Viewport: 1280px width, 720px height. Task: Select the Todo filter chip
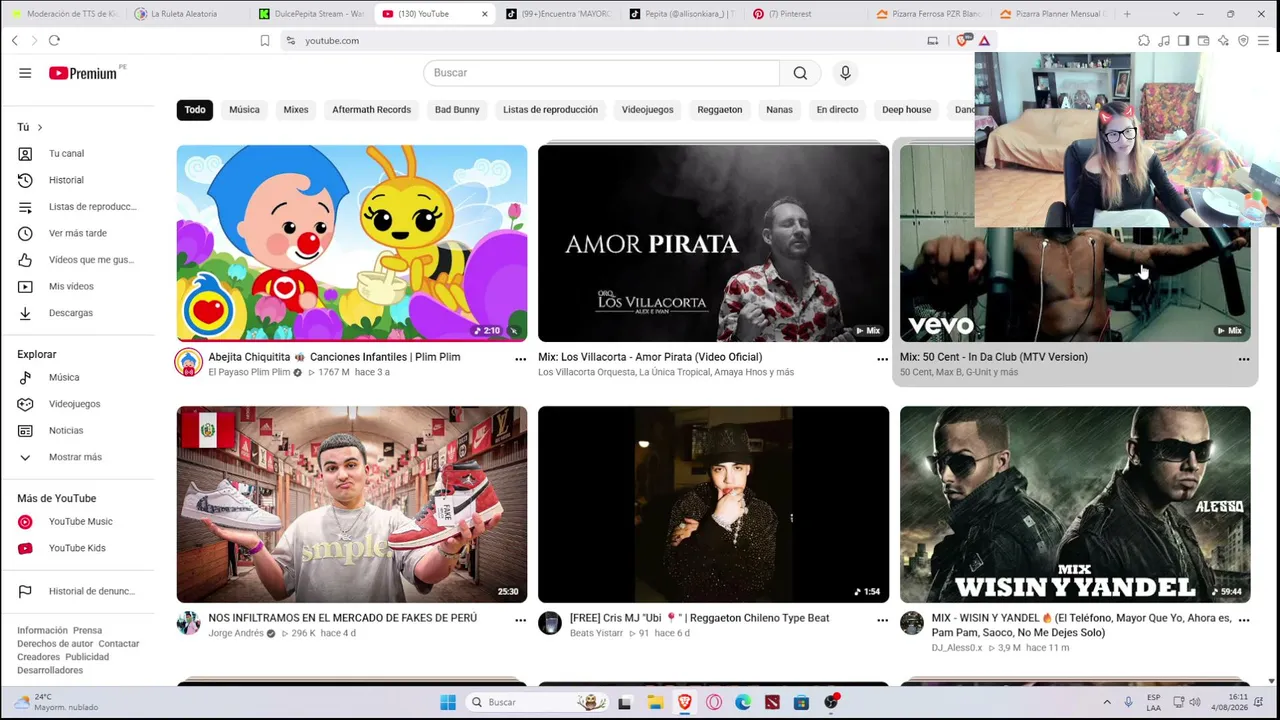(x=195, y=110)
